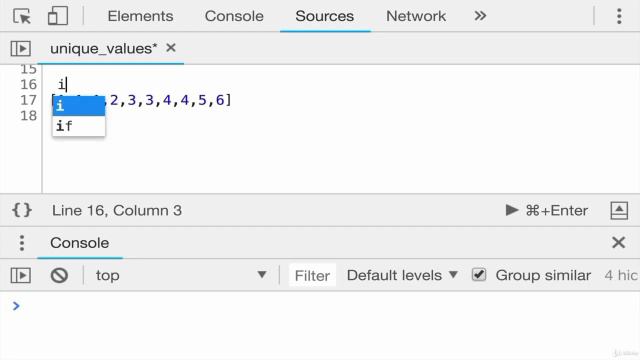Toggle the Group similar checkbox
Screen dimensions: 640x360
point(479,275)
